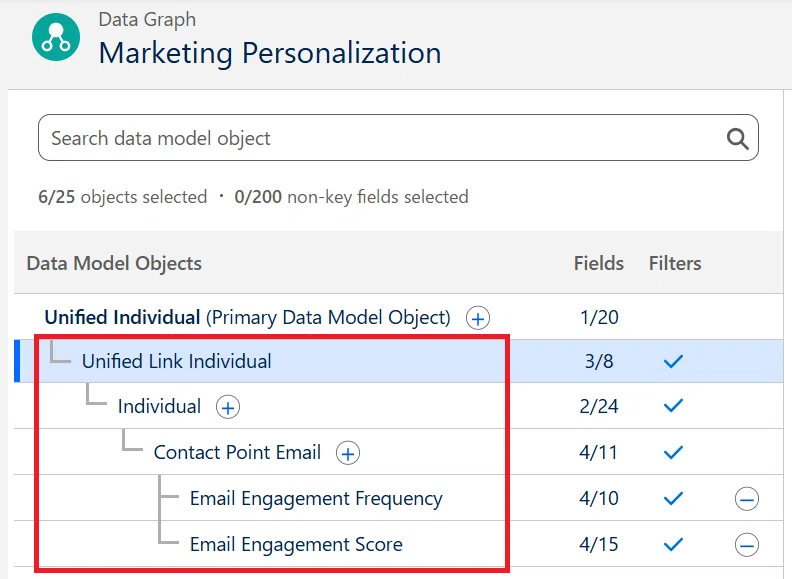The height and width of the screenshot is (579, 792).
Task: Click the 3/8 fields count
Action: 599,361
